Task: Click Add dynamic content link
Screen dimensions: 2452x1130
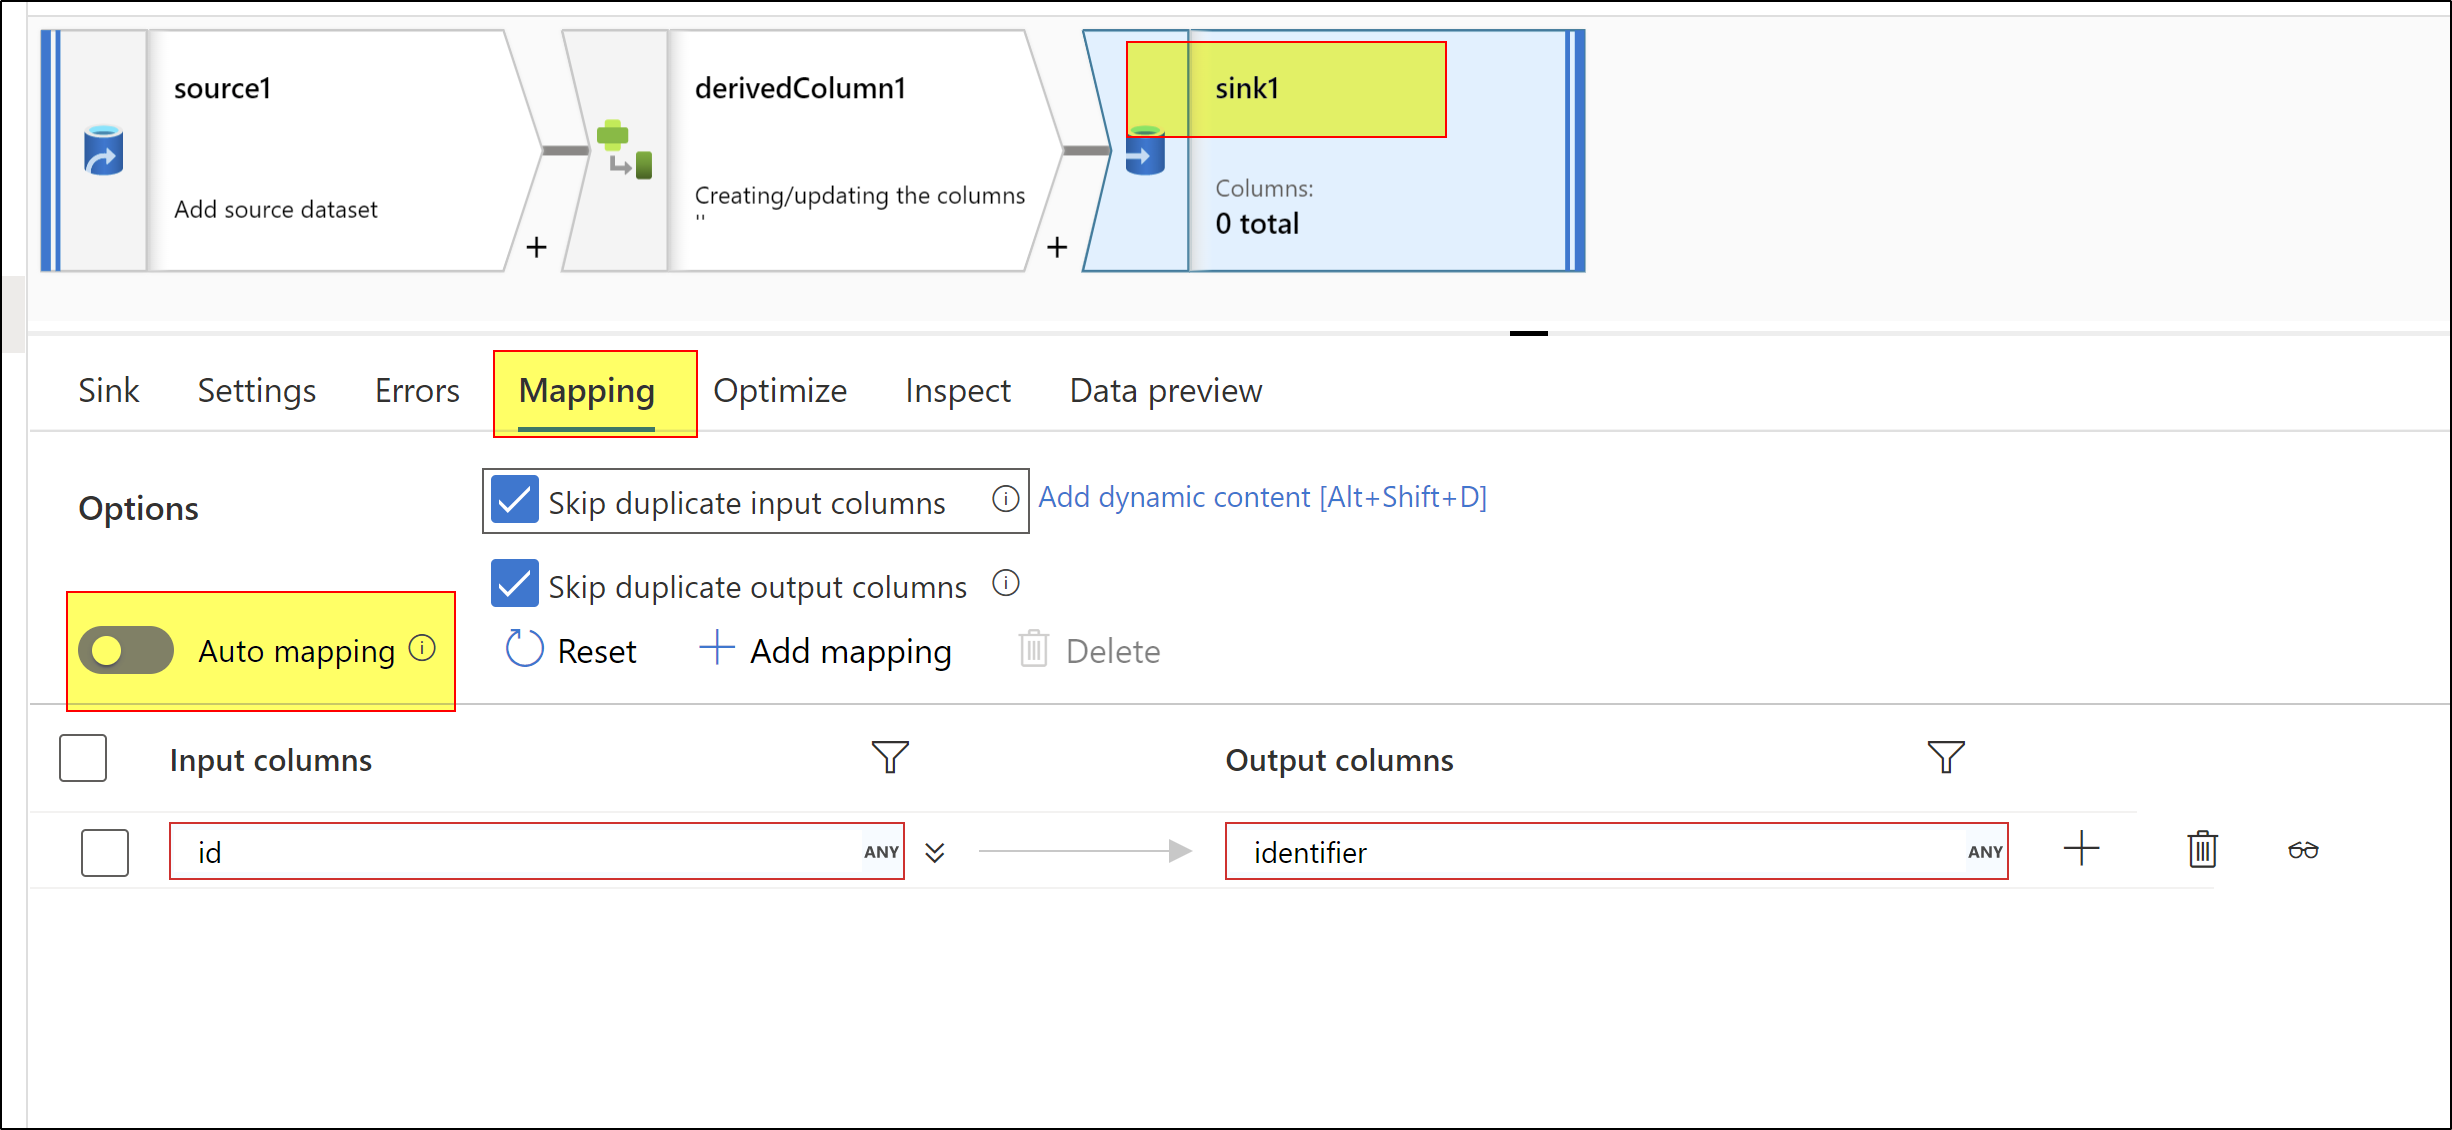Action: [1262, 497]
